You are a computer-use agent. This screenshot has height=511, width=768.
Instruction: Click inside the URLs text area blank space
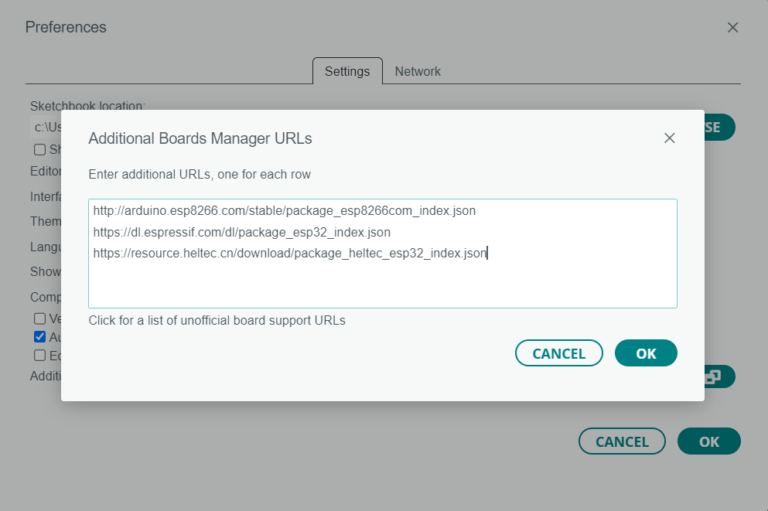[x=382, y=285]
